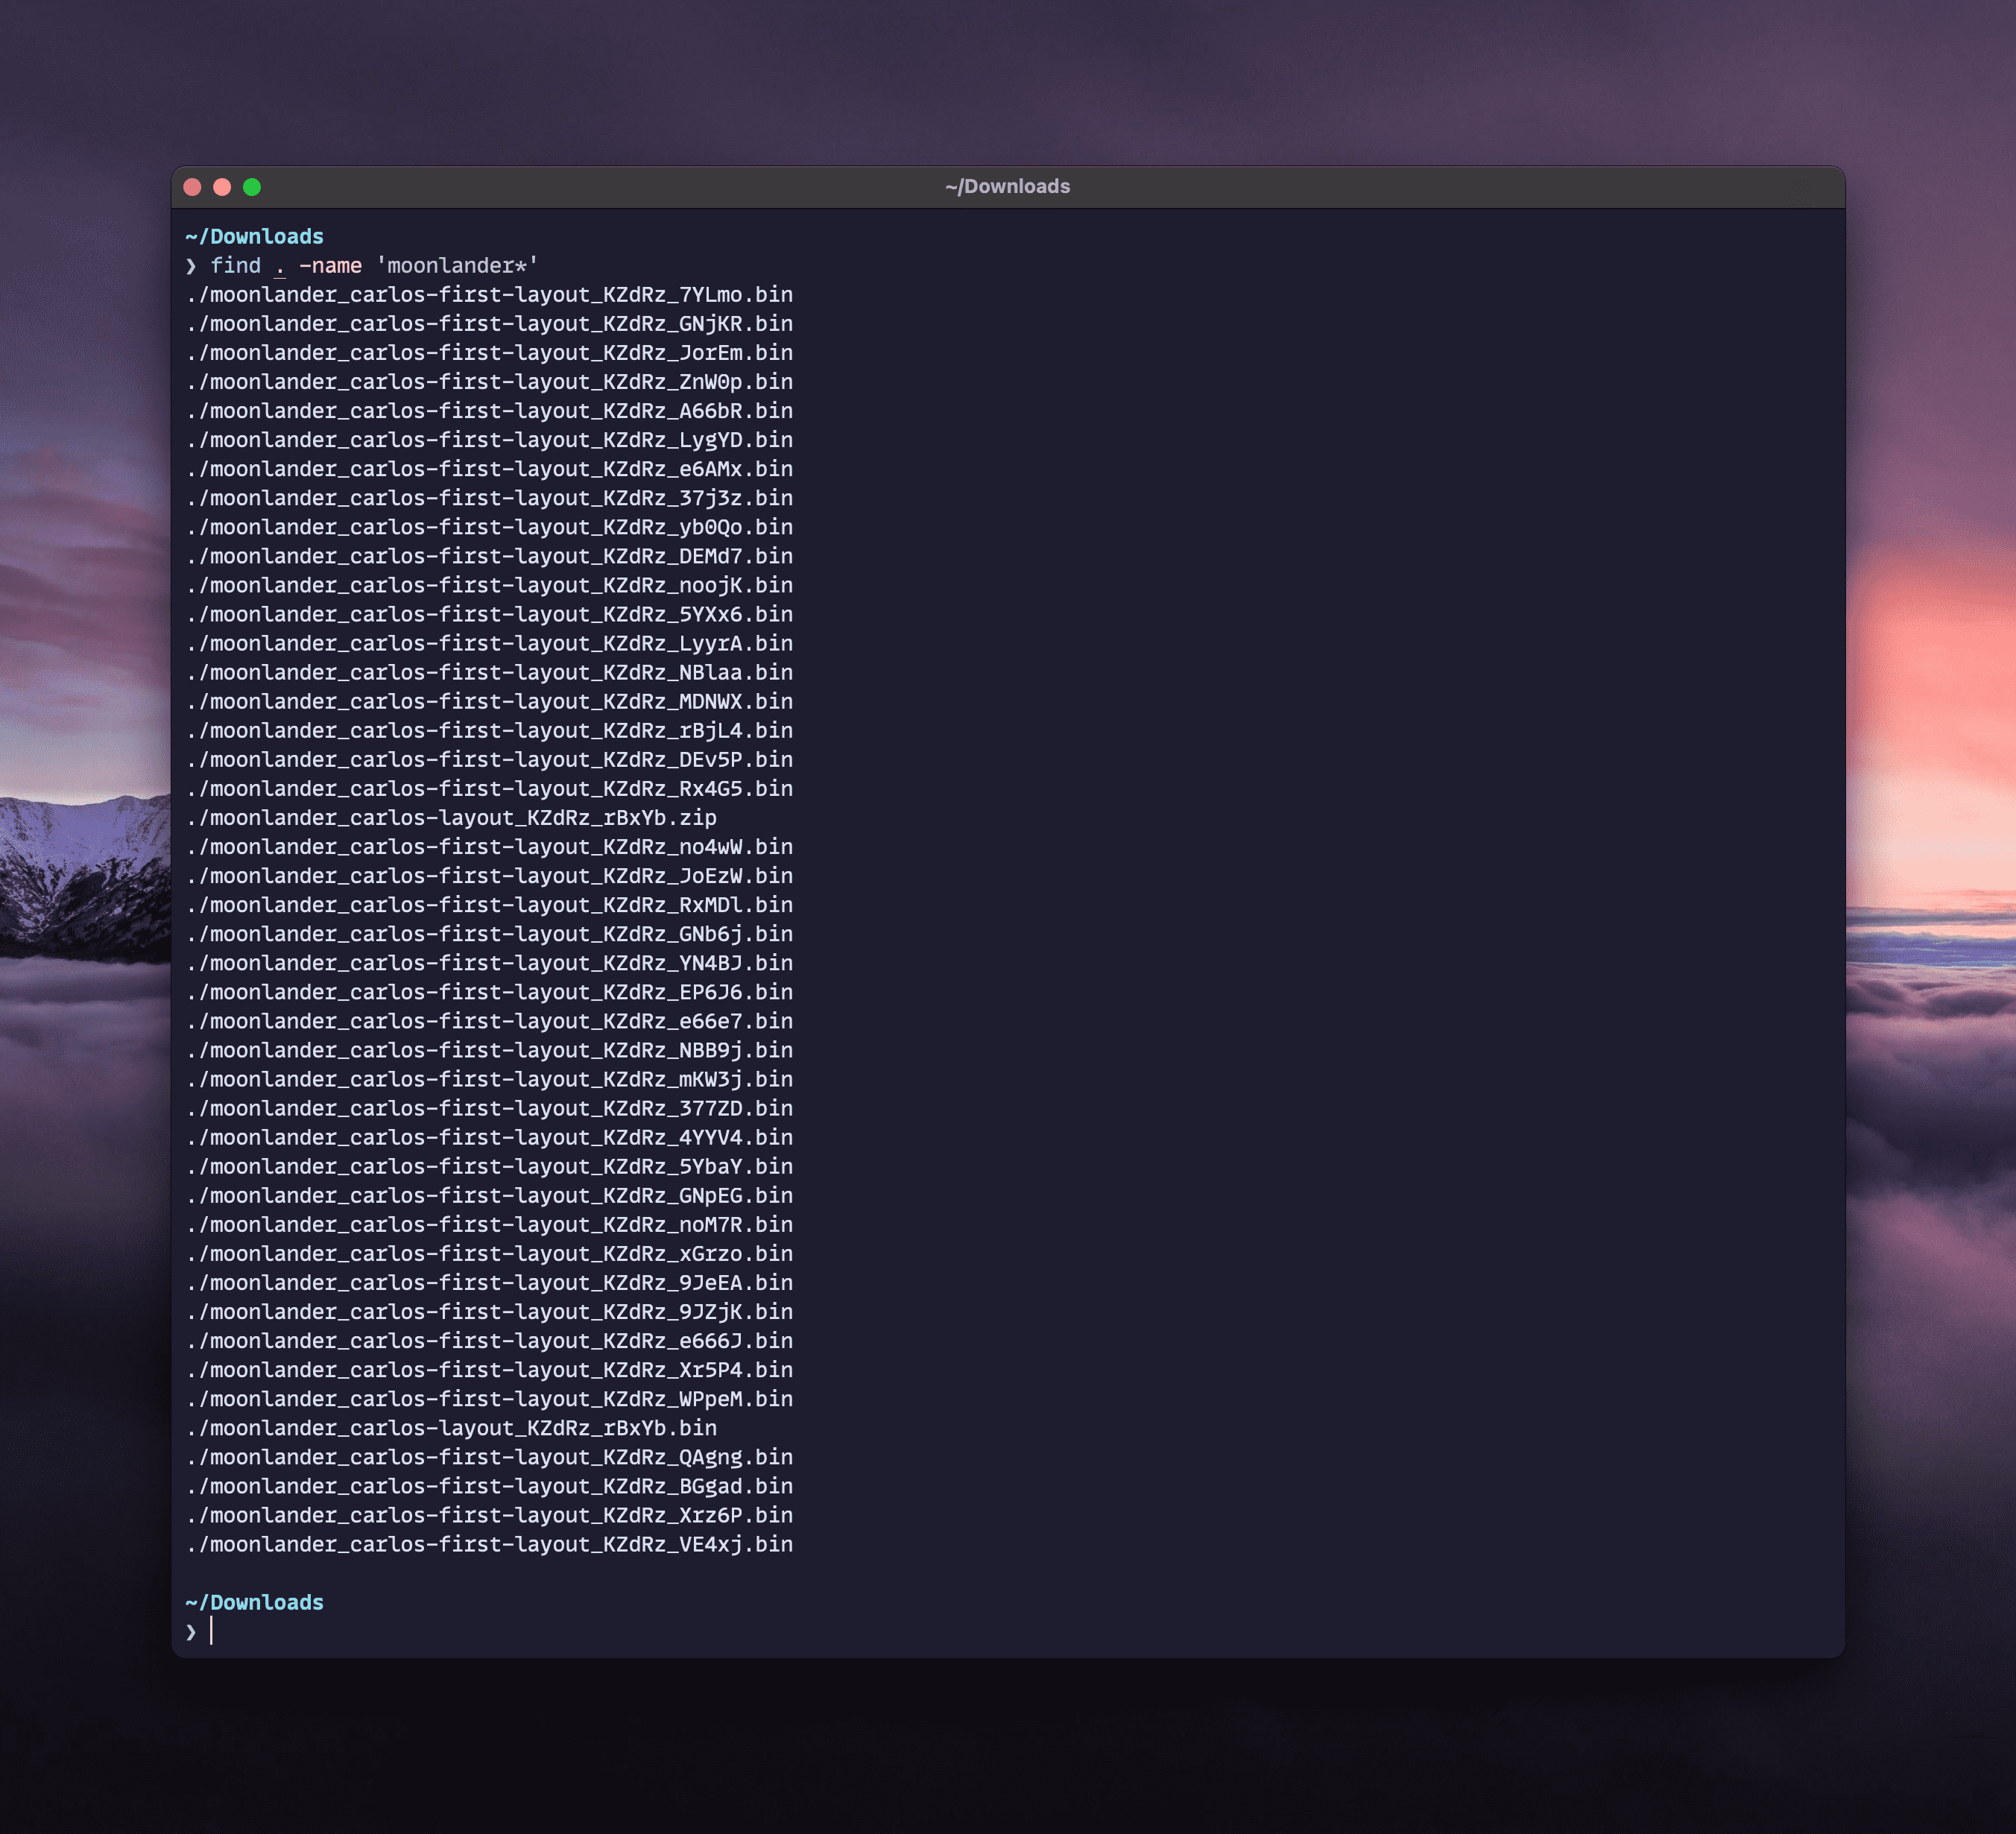Click the file ending in 4YYV4.bin

pos(489,1138)
